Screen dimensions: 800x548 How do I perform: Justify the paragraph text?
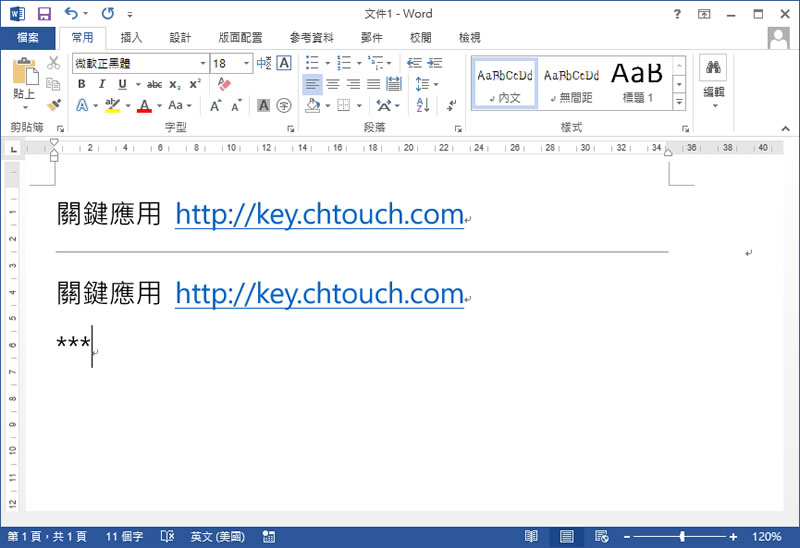[373, 84]
